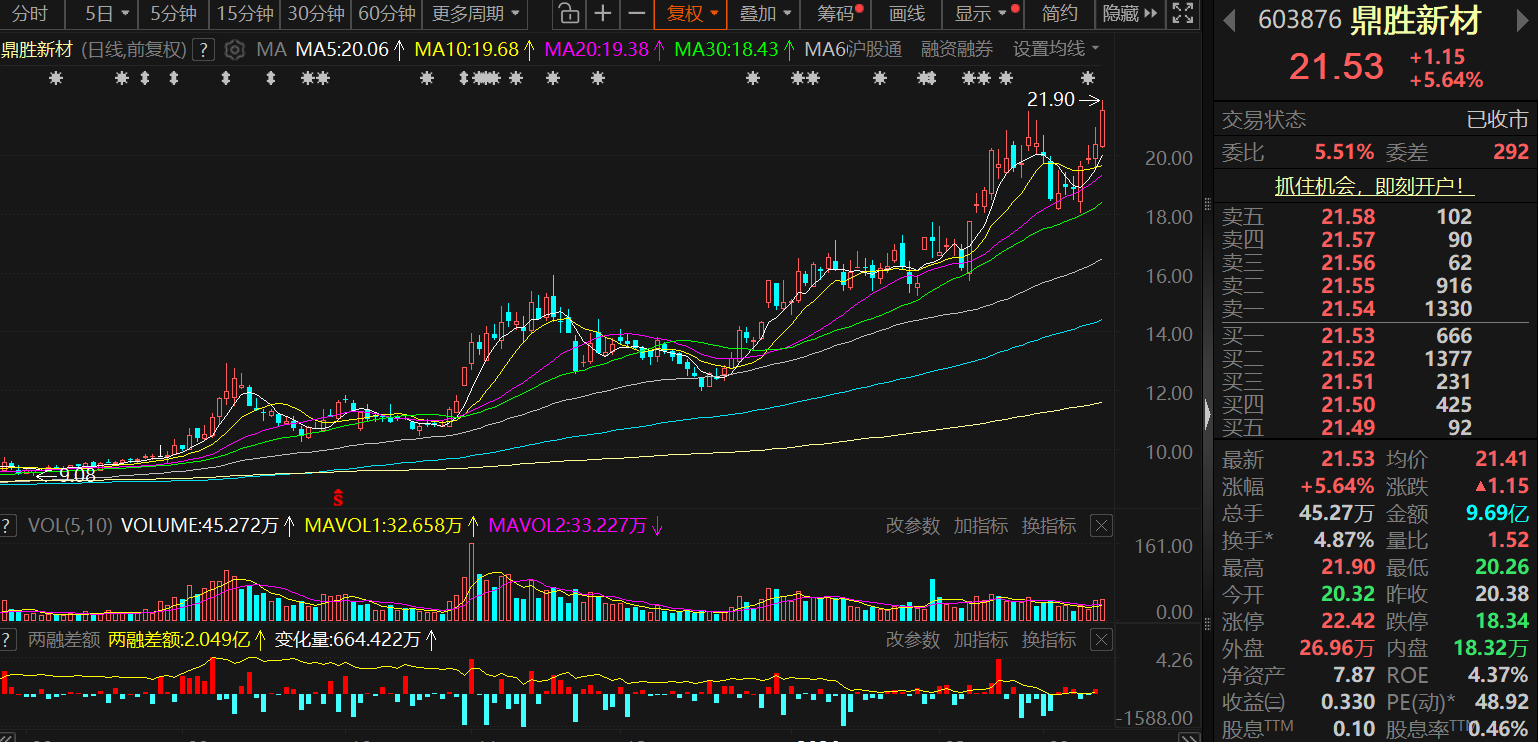Open the 设置均线 dropdown
Viewport: 1538px width, 742px height.
tap(1055, 49)
